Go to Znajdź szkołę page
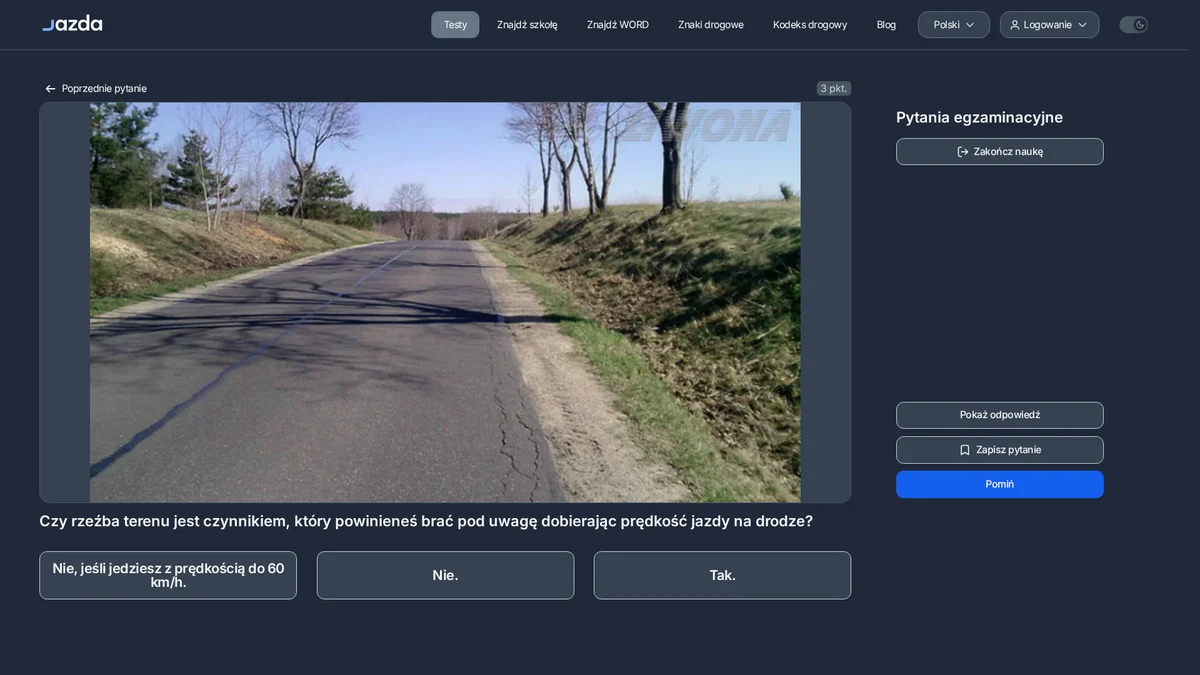The height and width of the screenshot is (675, 1200). [x=527, y=25]
